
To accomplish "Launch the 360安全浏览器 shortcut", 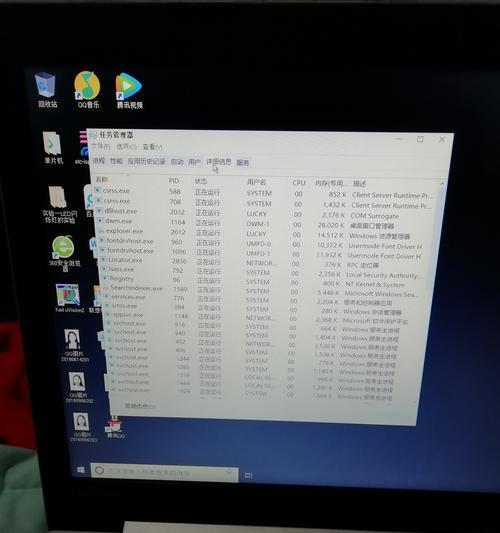I will pos(64,253).
